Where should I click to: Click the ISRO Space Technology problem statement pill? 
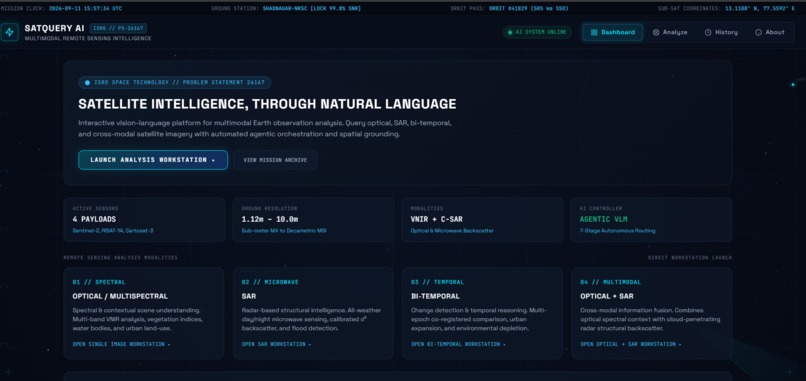175,82
